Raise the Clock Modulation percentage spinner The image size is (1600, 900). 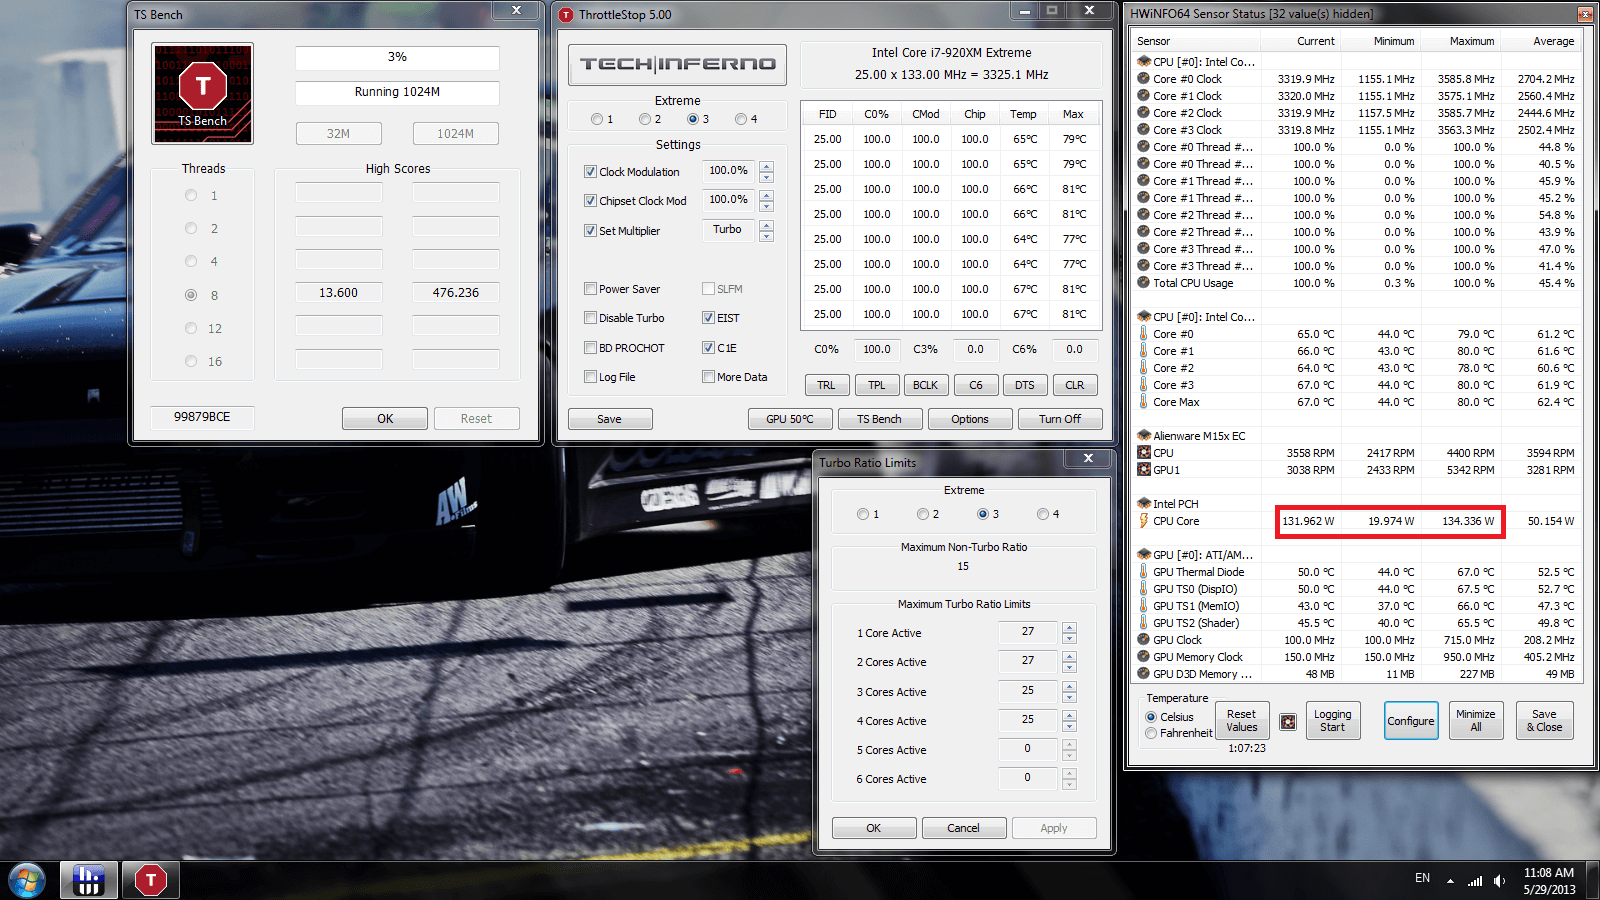click(766, 166)
